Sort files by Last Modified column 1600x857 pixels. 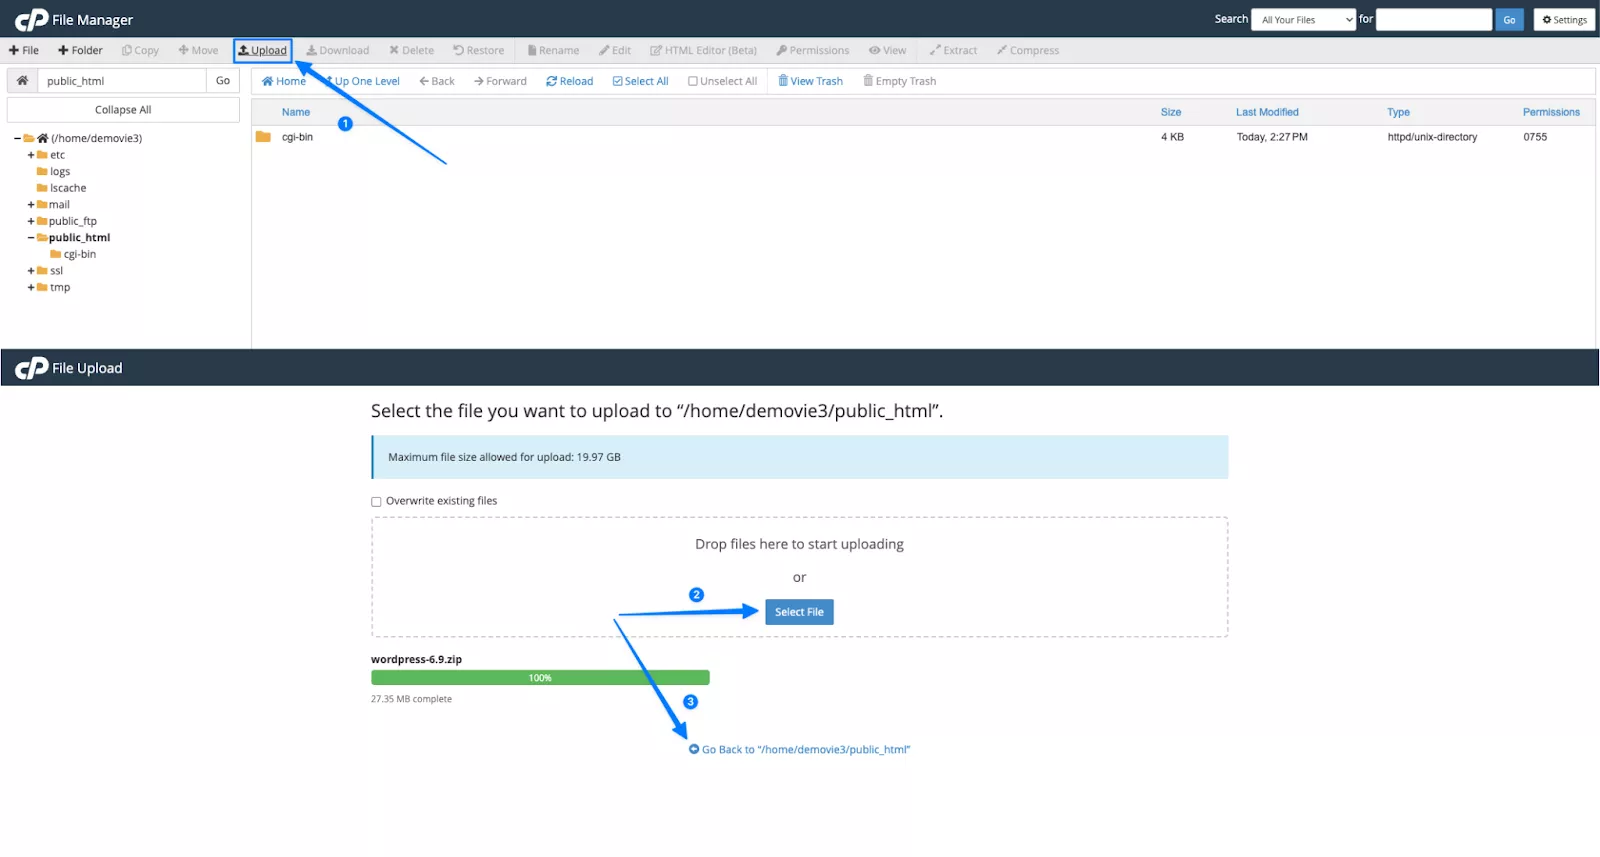[x=1267, y=112]
